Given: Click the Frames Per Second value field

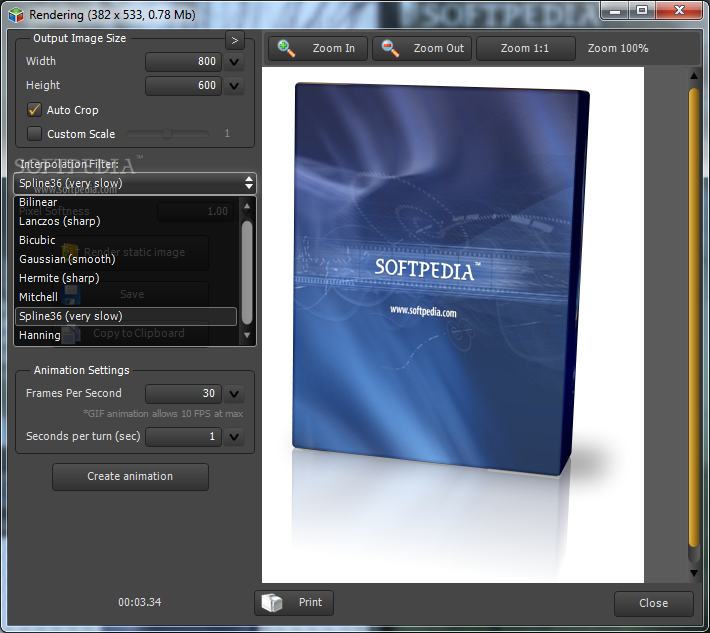Looking at the screenshot, I should coord(183,394).
